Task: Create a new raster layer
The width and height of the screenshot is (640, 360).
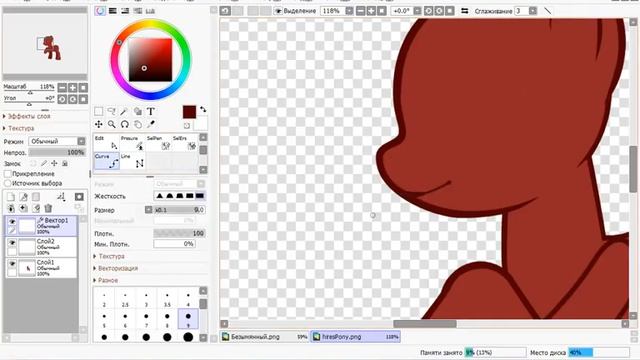Action: [x=11, y=197]
